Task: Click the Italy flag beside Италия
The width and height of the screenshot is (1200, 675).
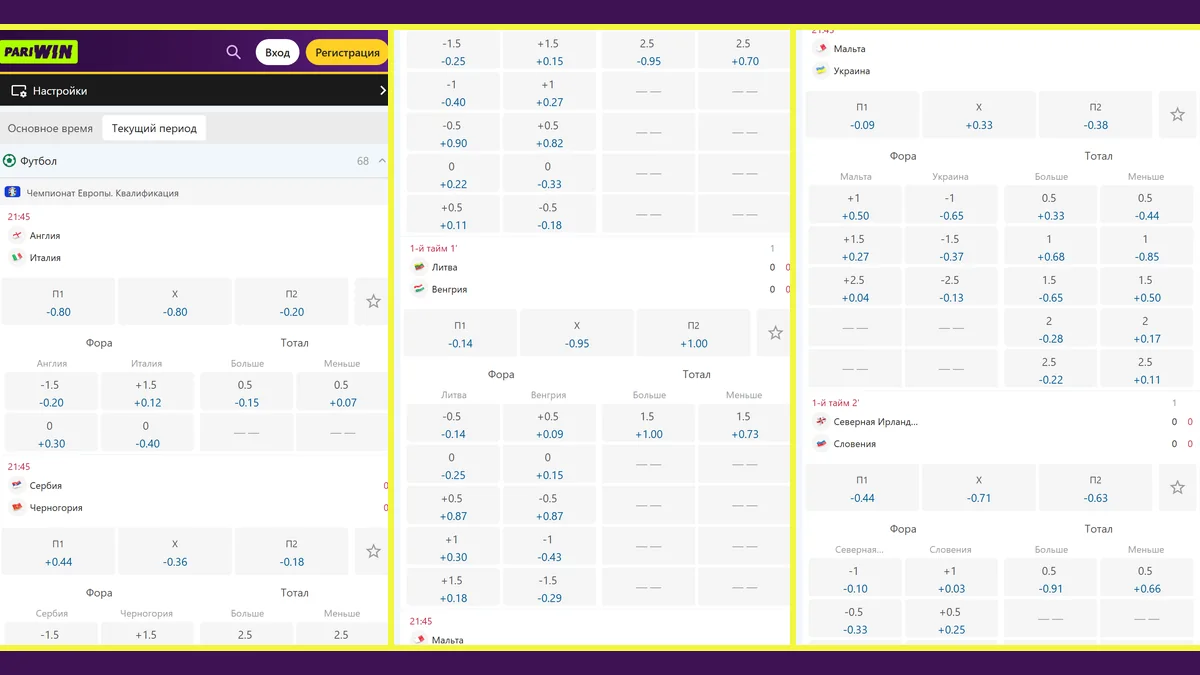Action: pos(17,258)
